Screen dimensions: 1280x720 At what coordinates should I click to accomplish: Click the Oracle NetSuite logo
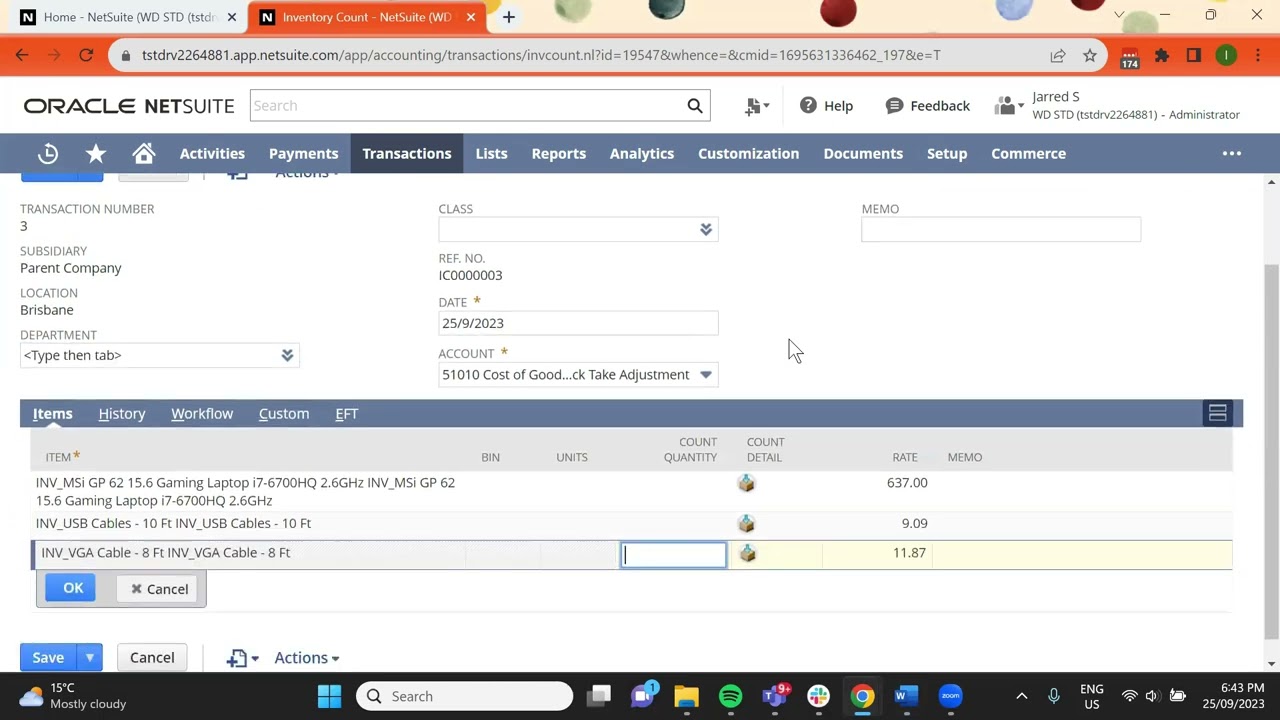[x=129, y=106]
